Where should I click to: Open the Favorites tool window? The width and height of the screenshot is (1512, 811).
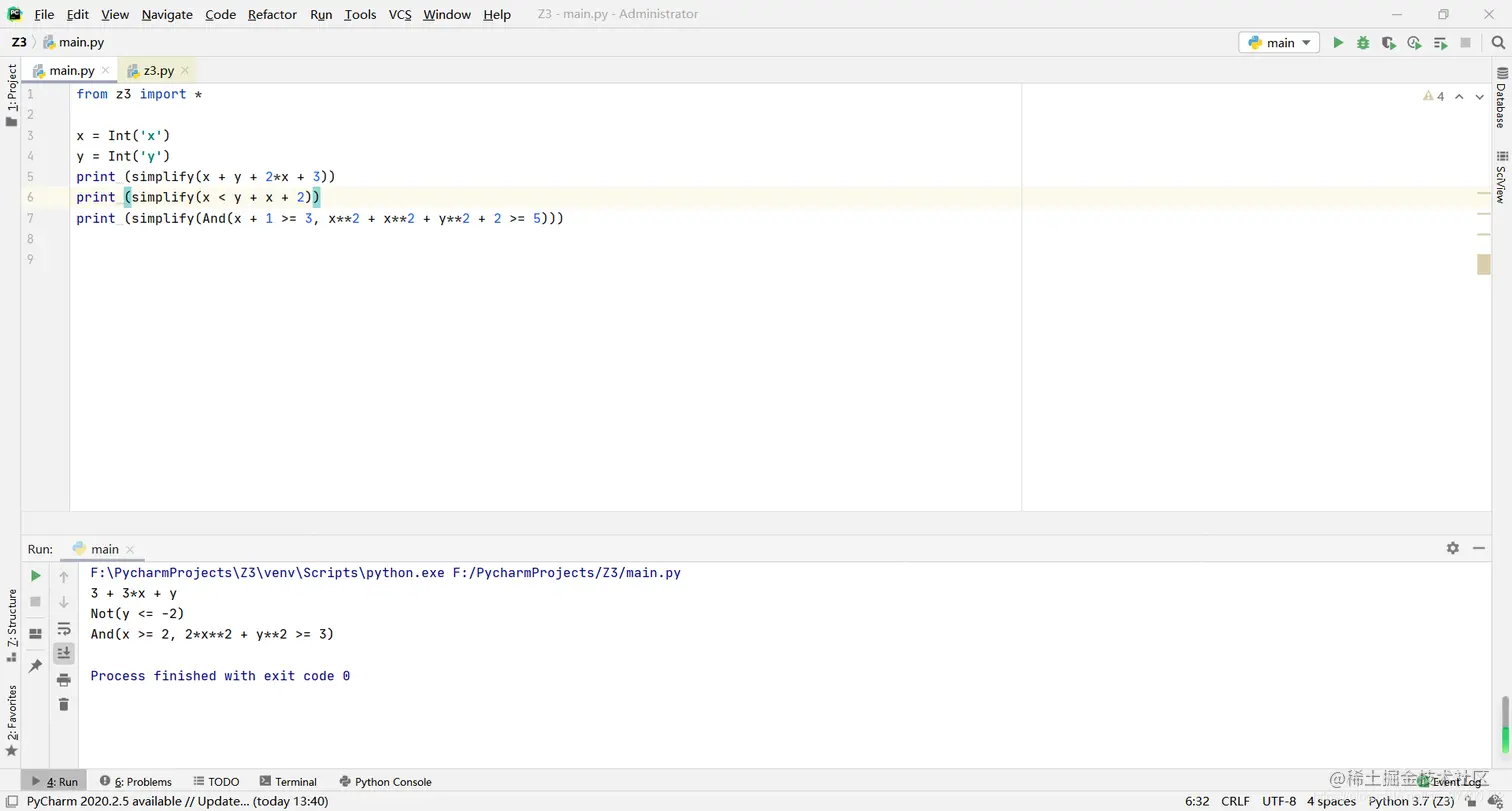click(12, 721)
